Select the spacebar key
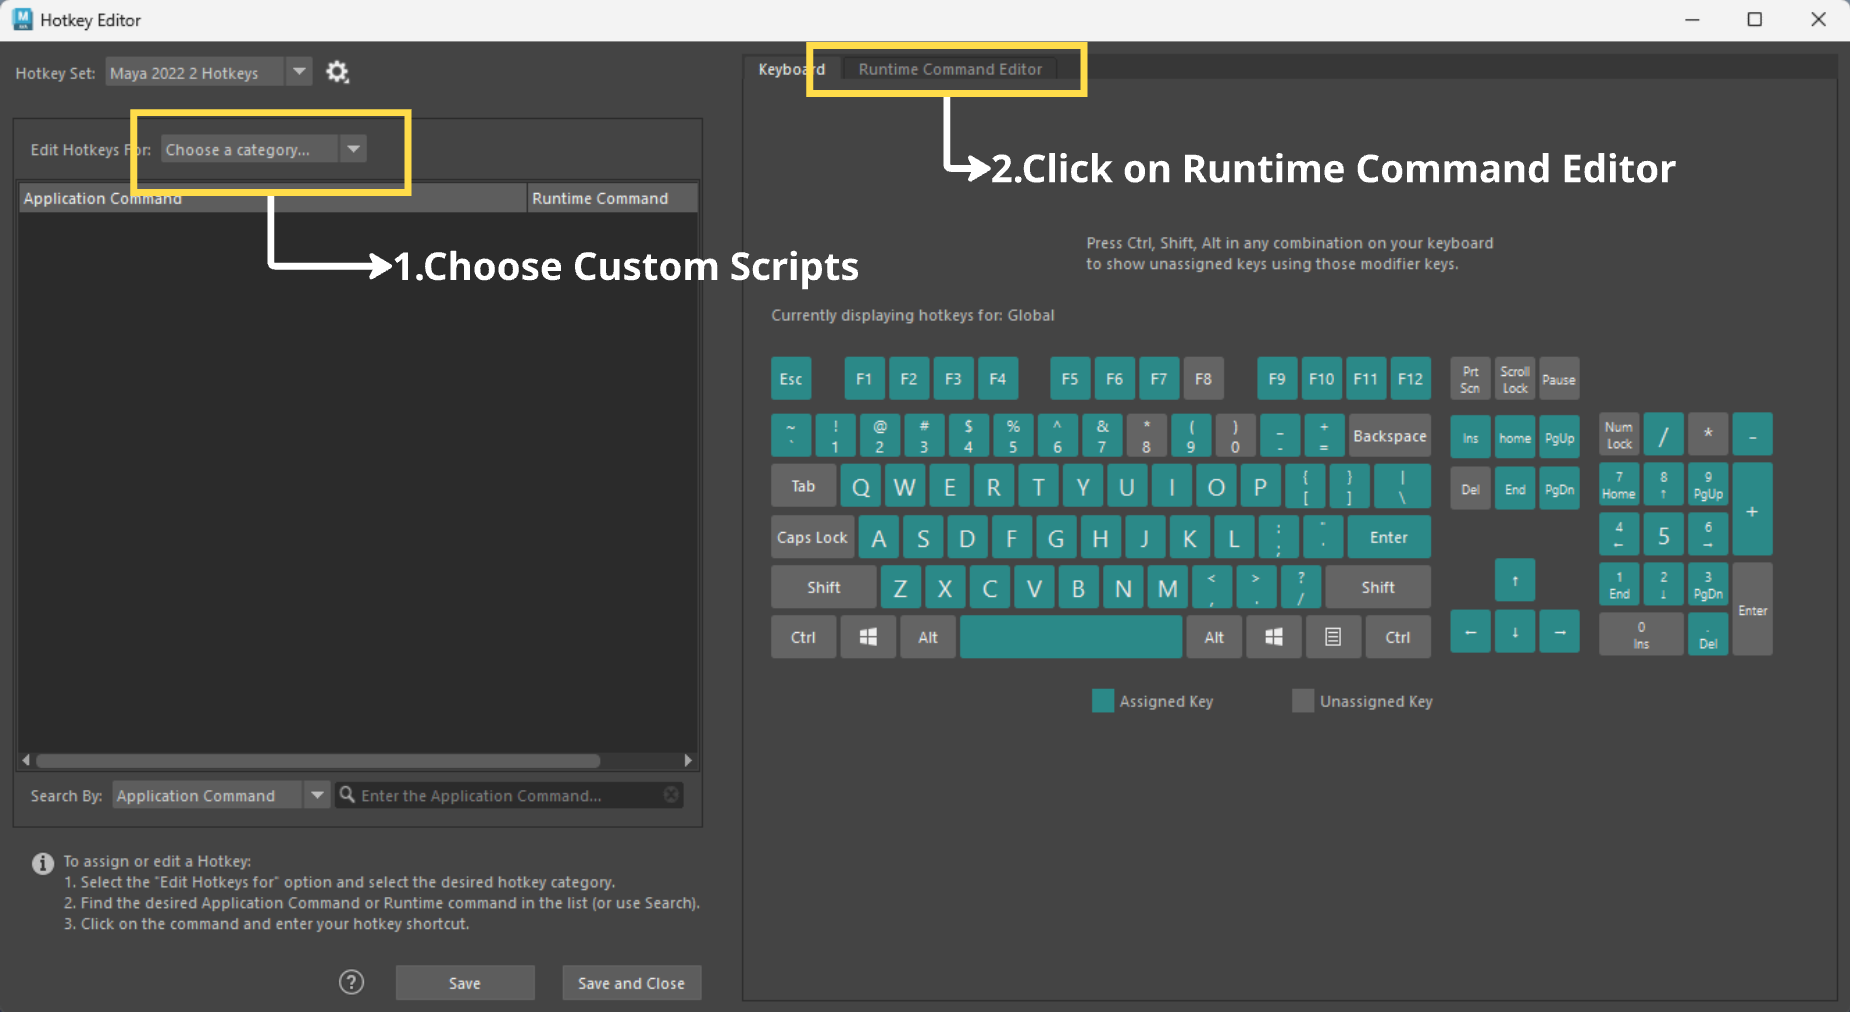The width and height of the screenshot is (1850, 1012). click(1071, 637)
